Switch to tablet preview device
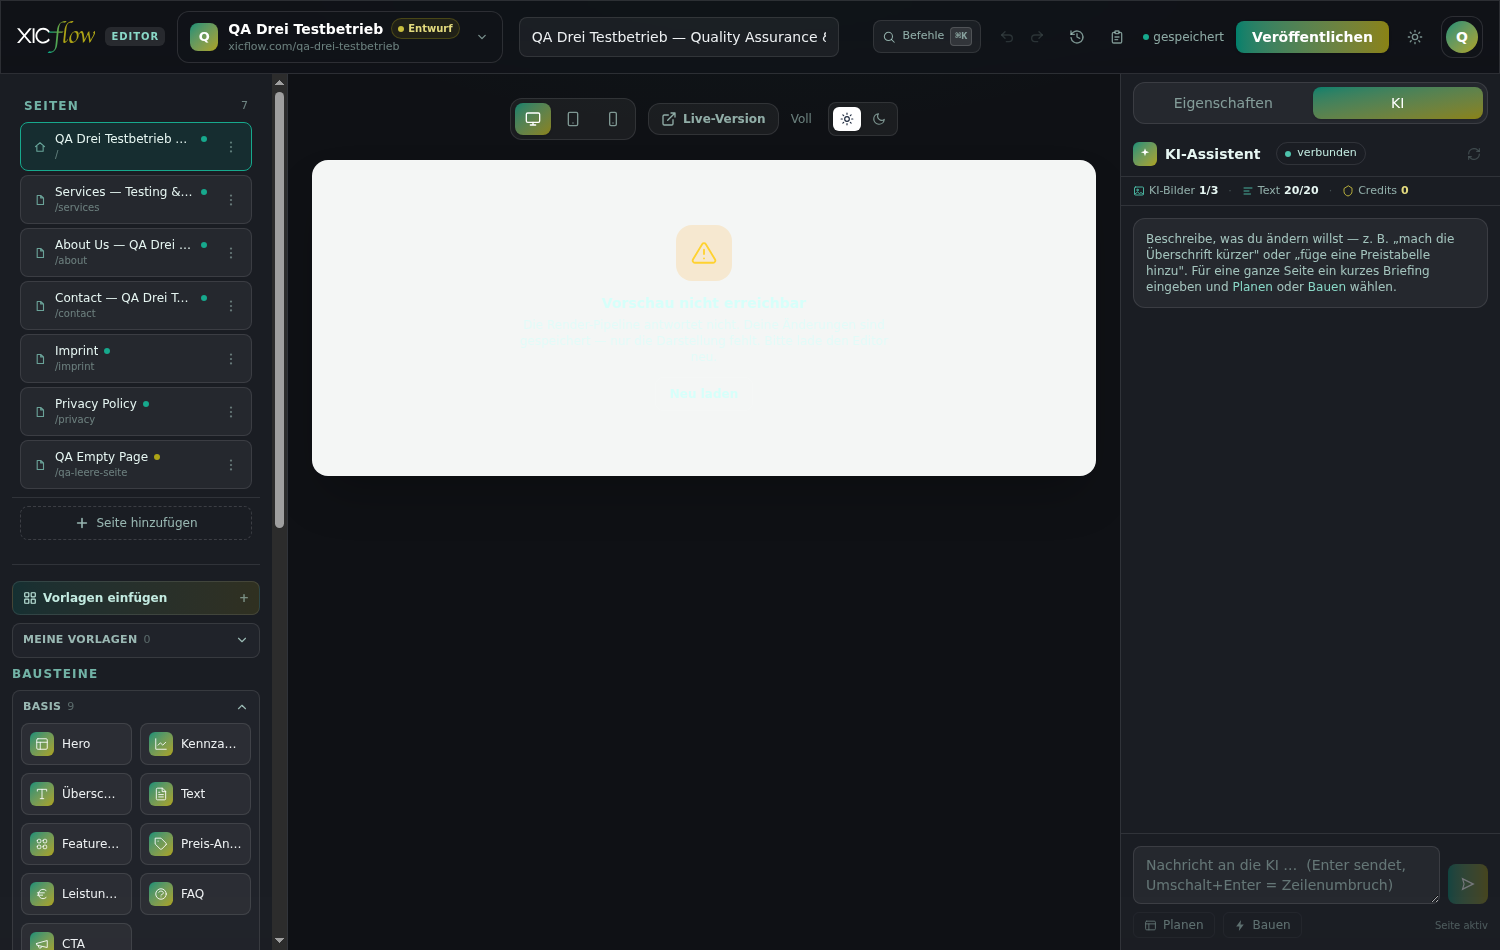This screenshot has width=1500, height=950. pyautogui.click(x=573, y=119)
